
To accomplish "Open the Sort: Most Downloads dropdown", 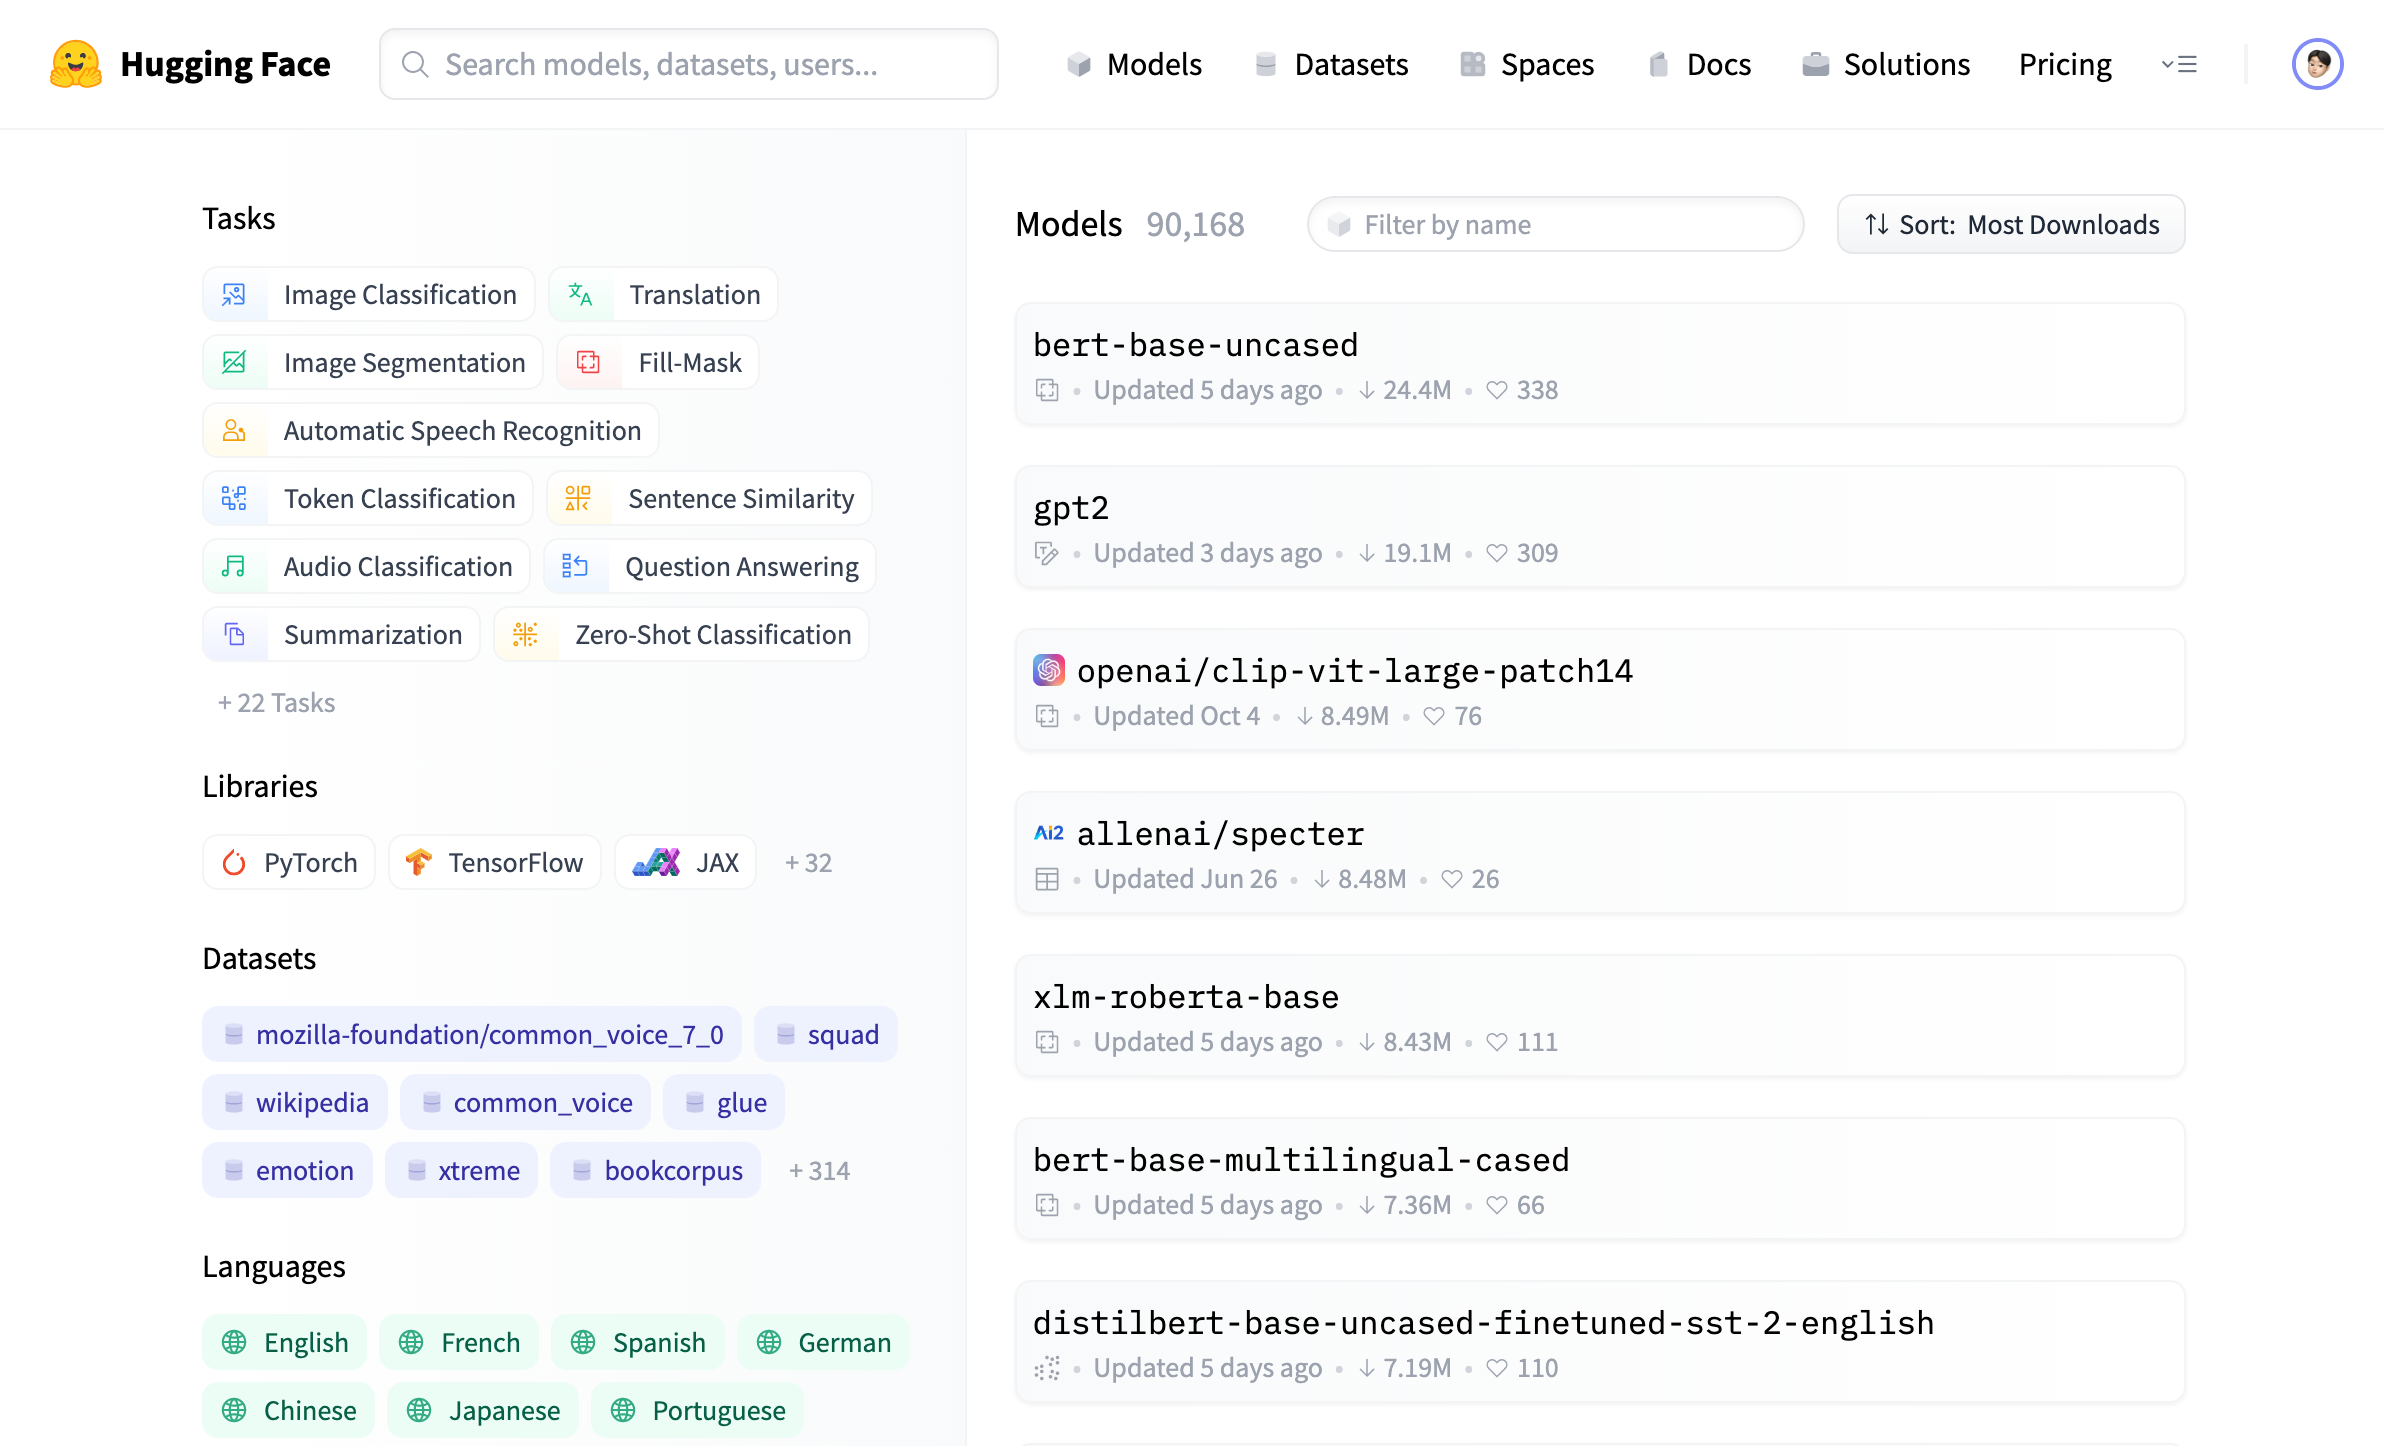I will [2011, 225].
